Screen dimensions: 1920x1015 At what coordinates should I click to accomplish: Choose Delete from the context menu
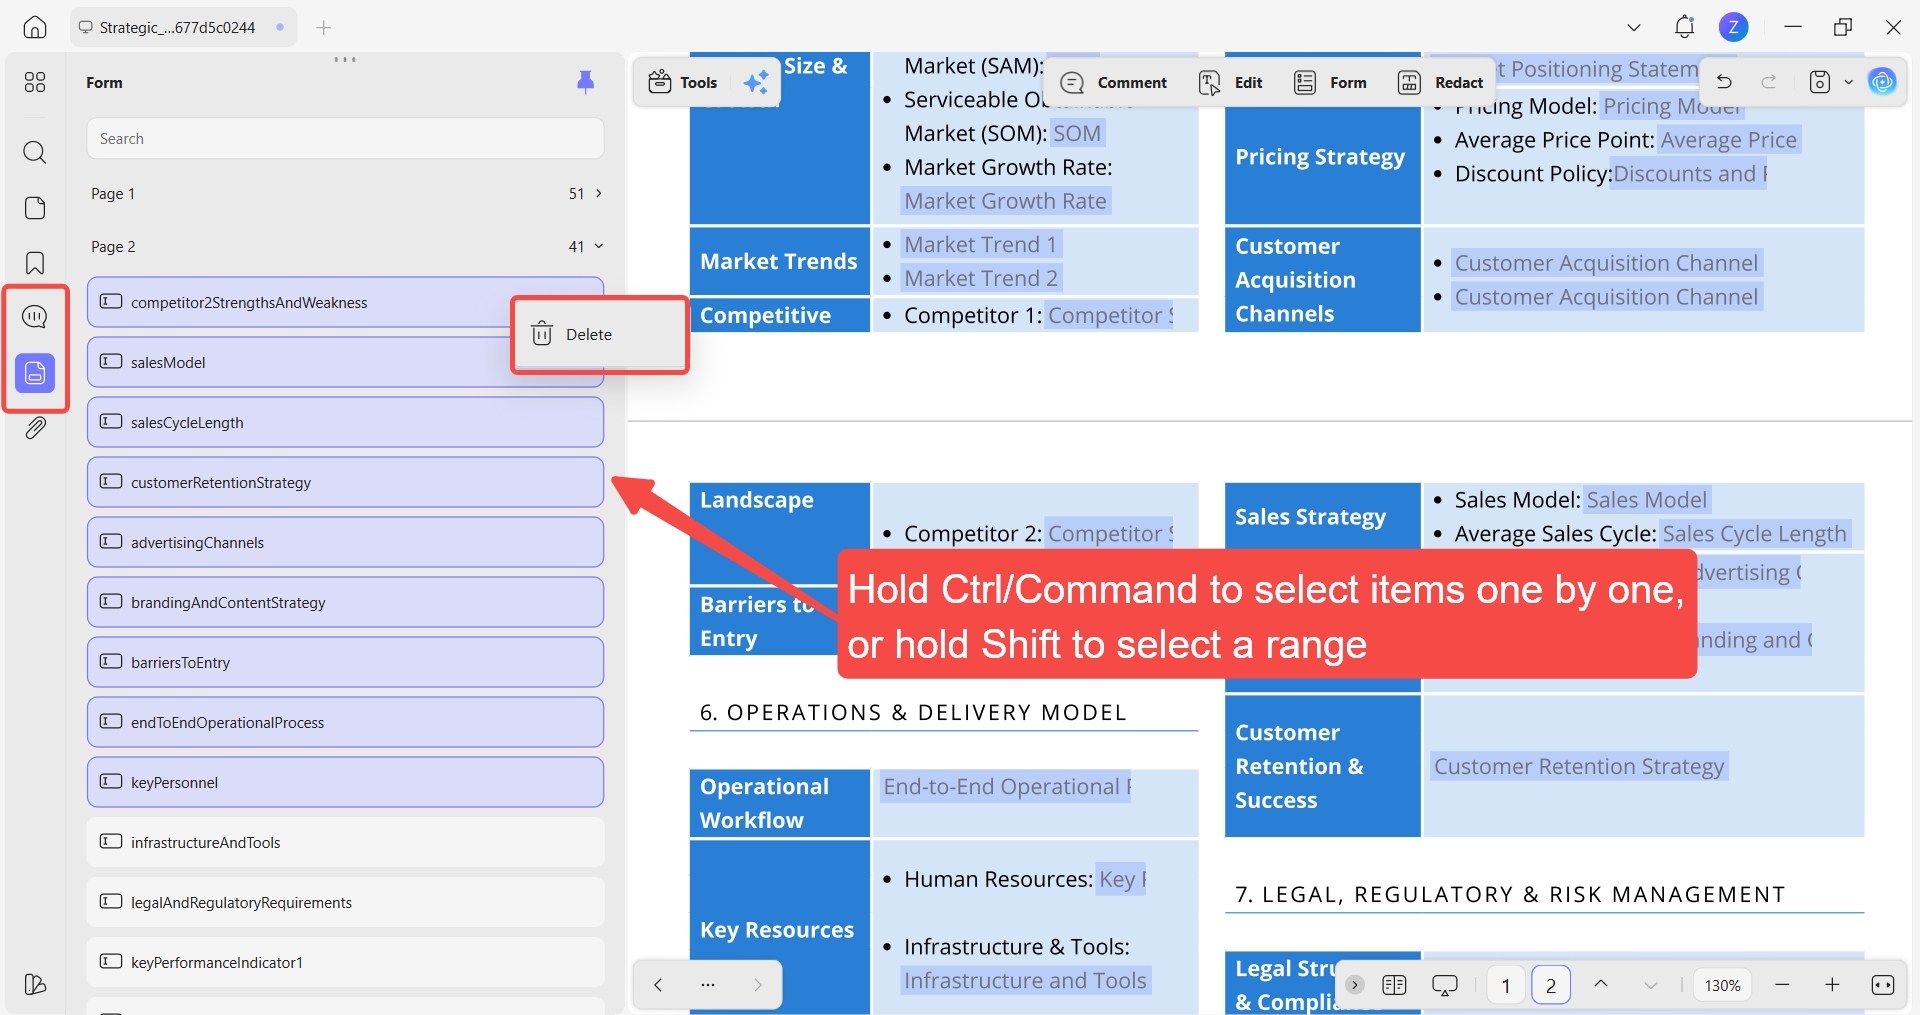599,335
